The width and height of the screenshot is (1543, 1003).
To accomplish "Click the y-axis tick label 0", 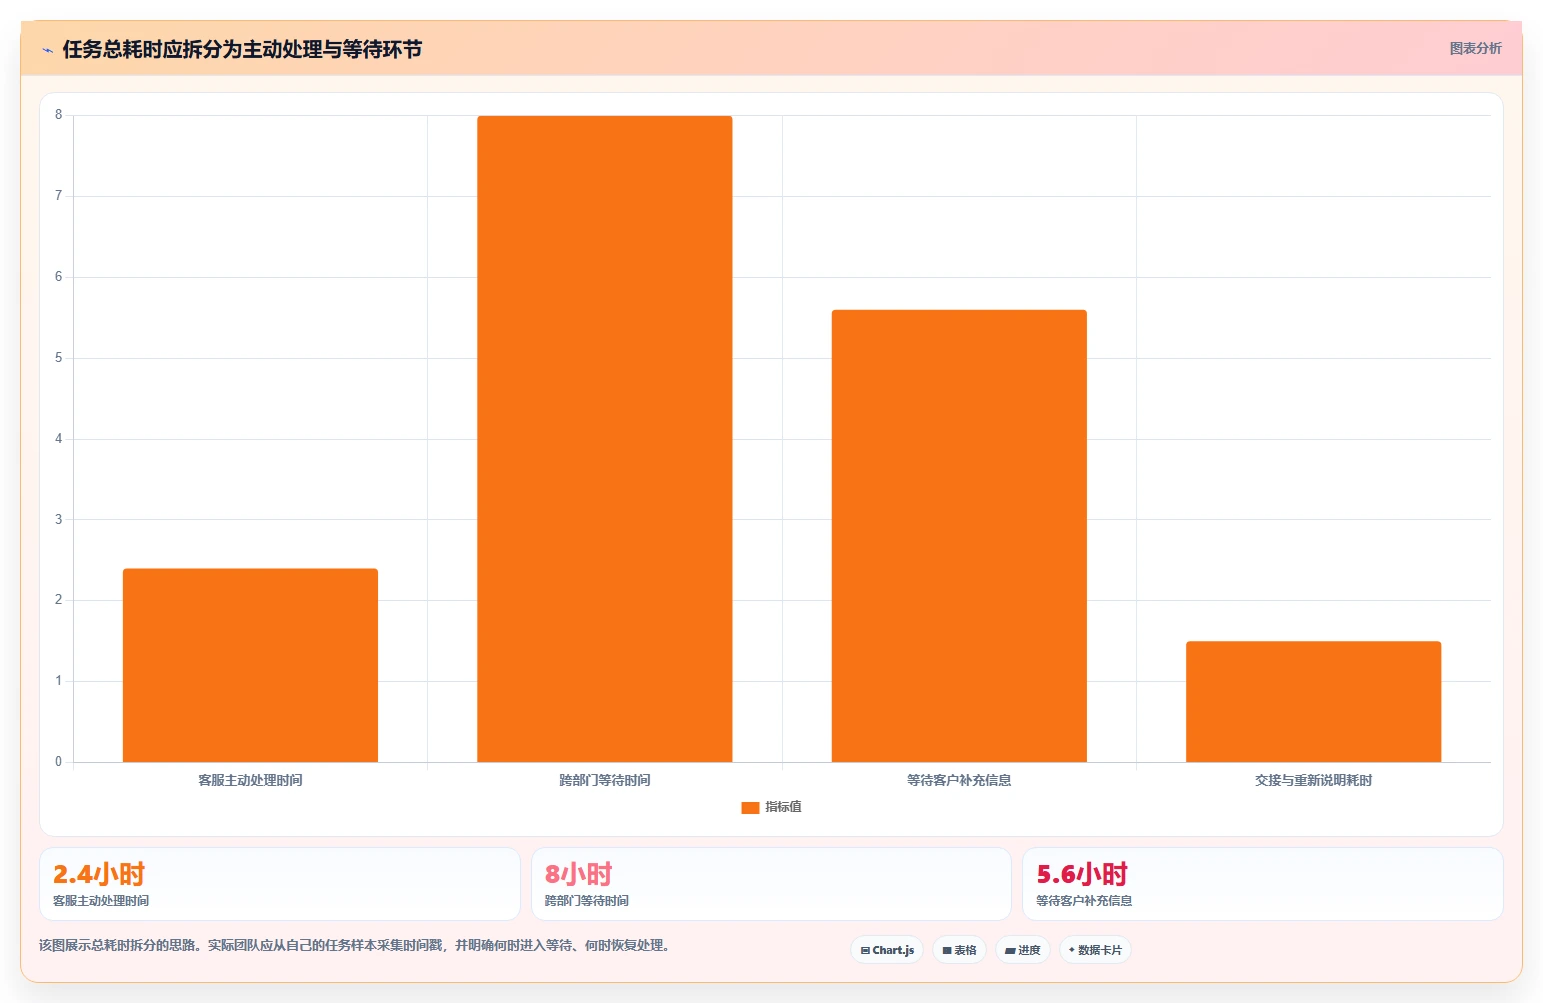I will click(x=58, y=762).
